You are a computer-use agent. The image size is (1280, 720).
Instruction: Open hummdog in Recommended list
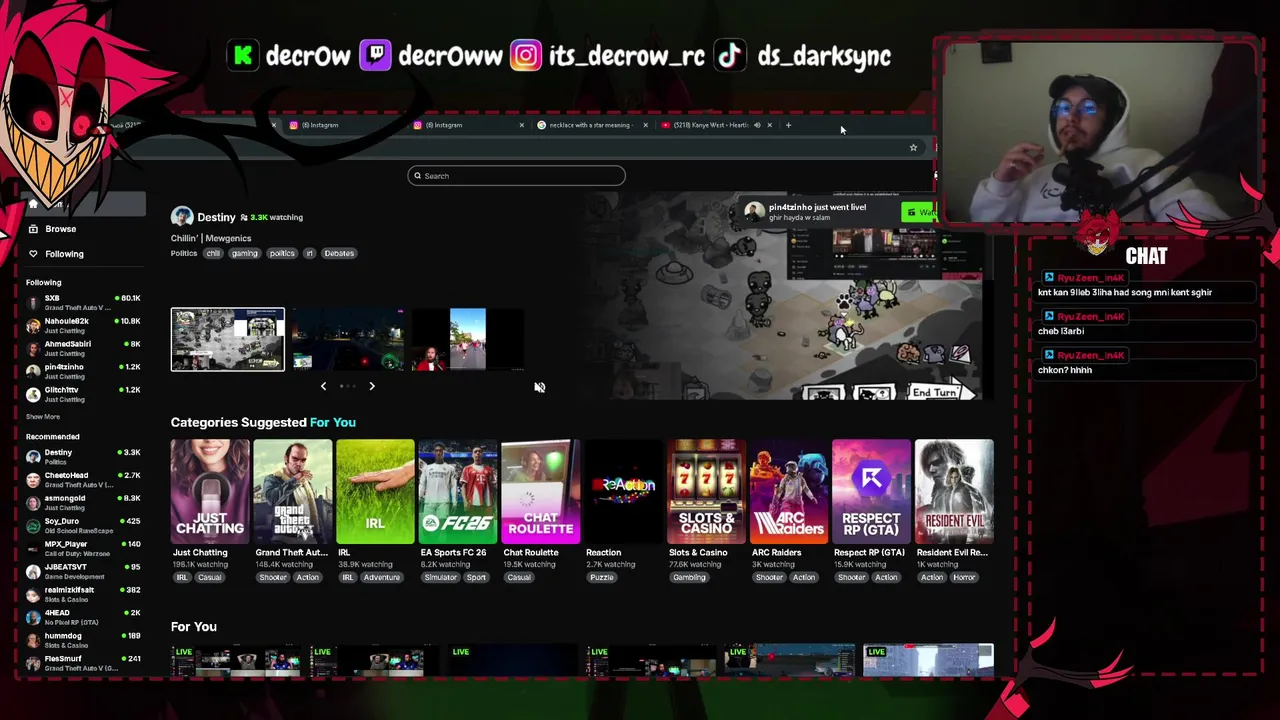click(84, 641)
